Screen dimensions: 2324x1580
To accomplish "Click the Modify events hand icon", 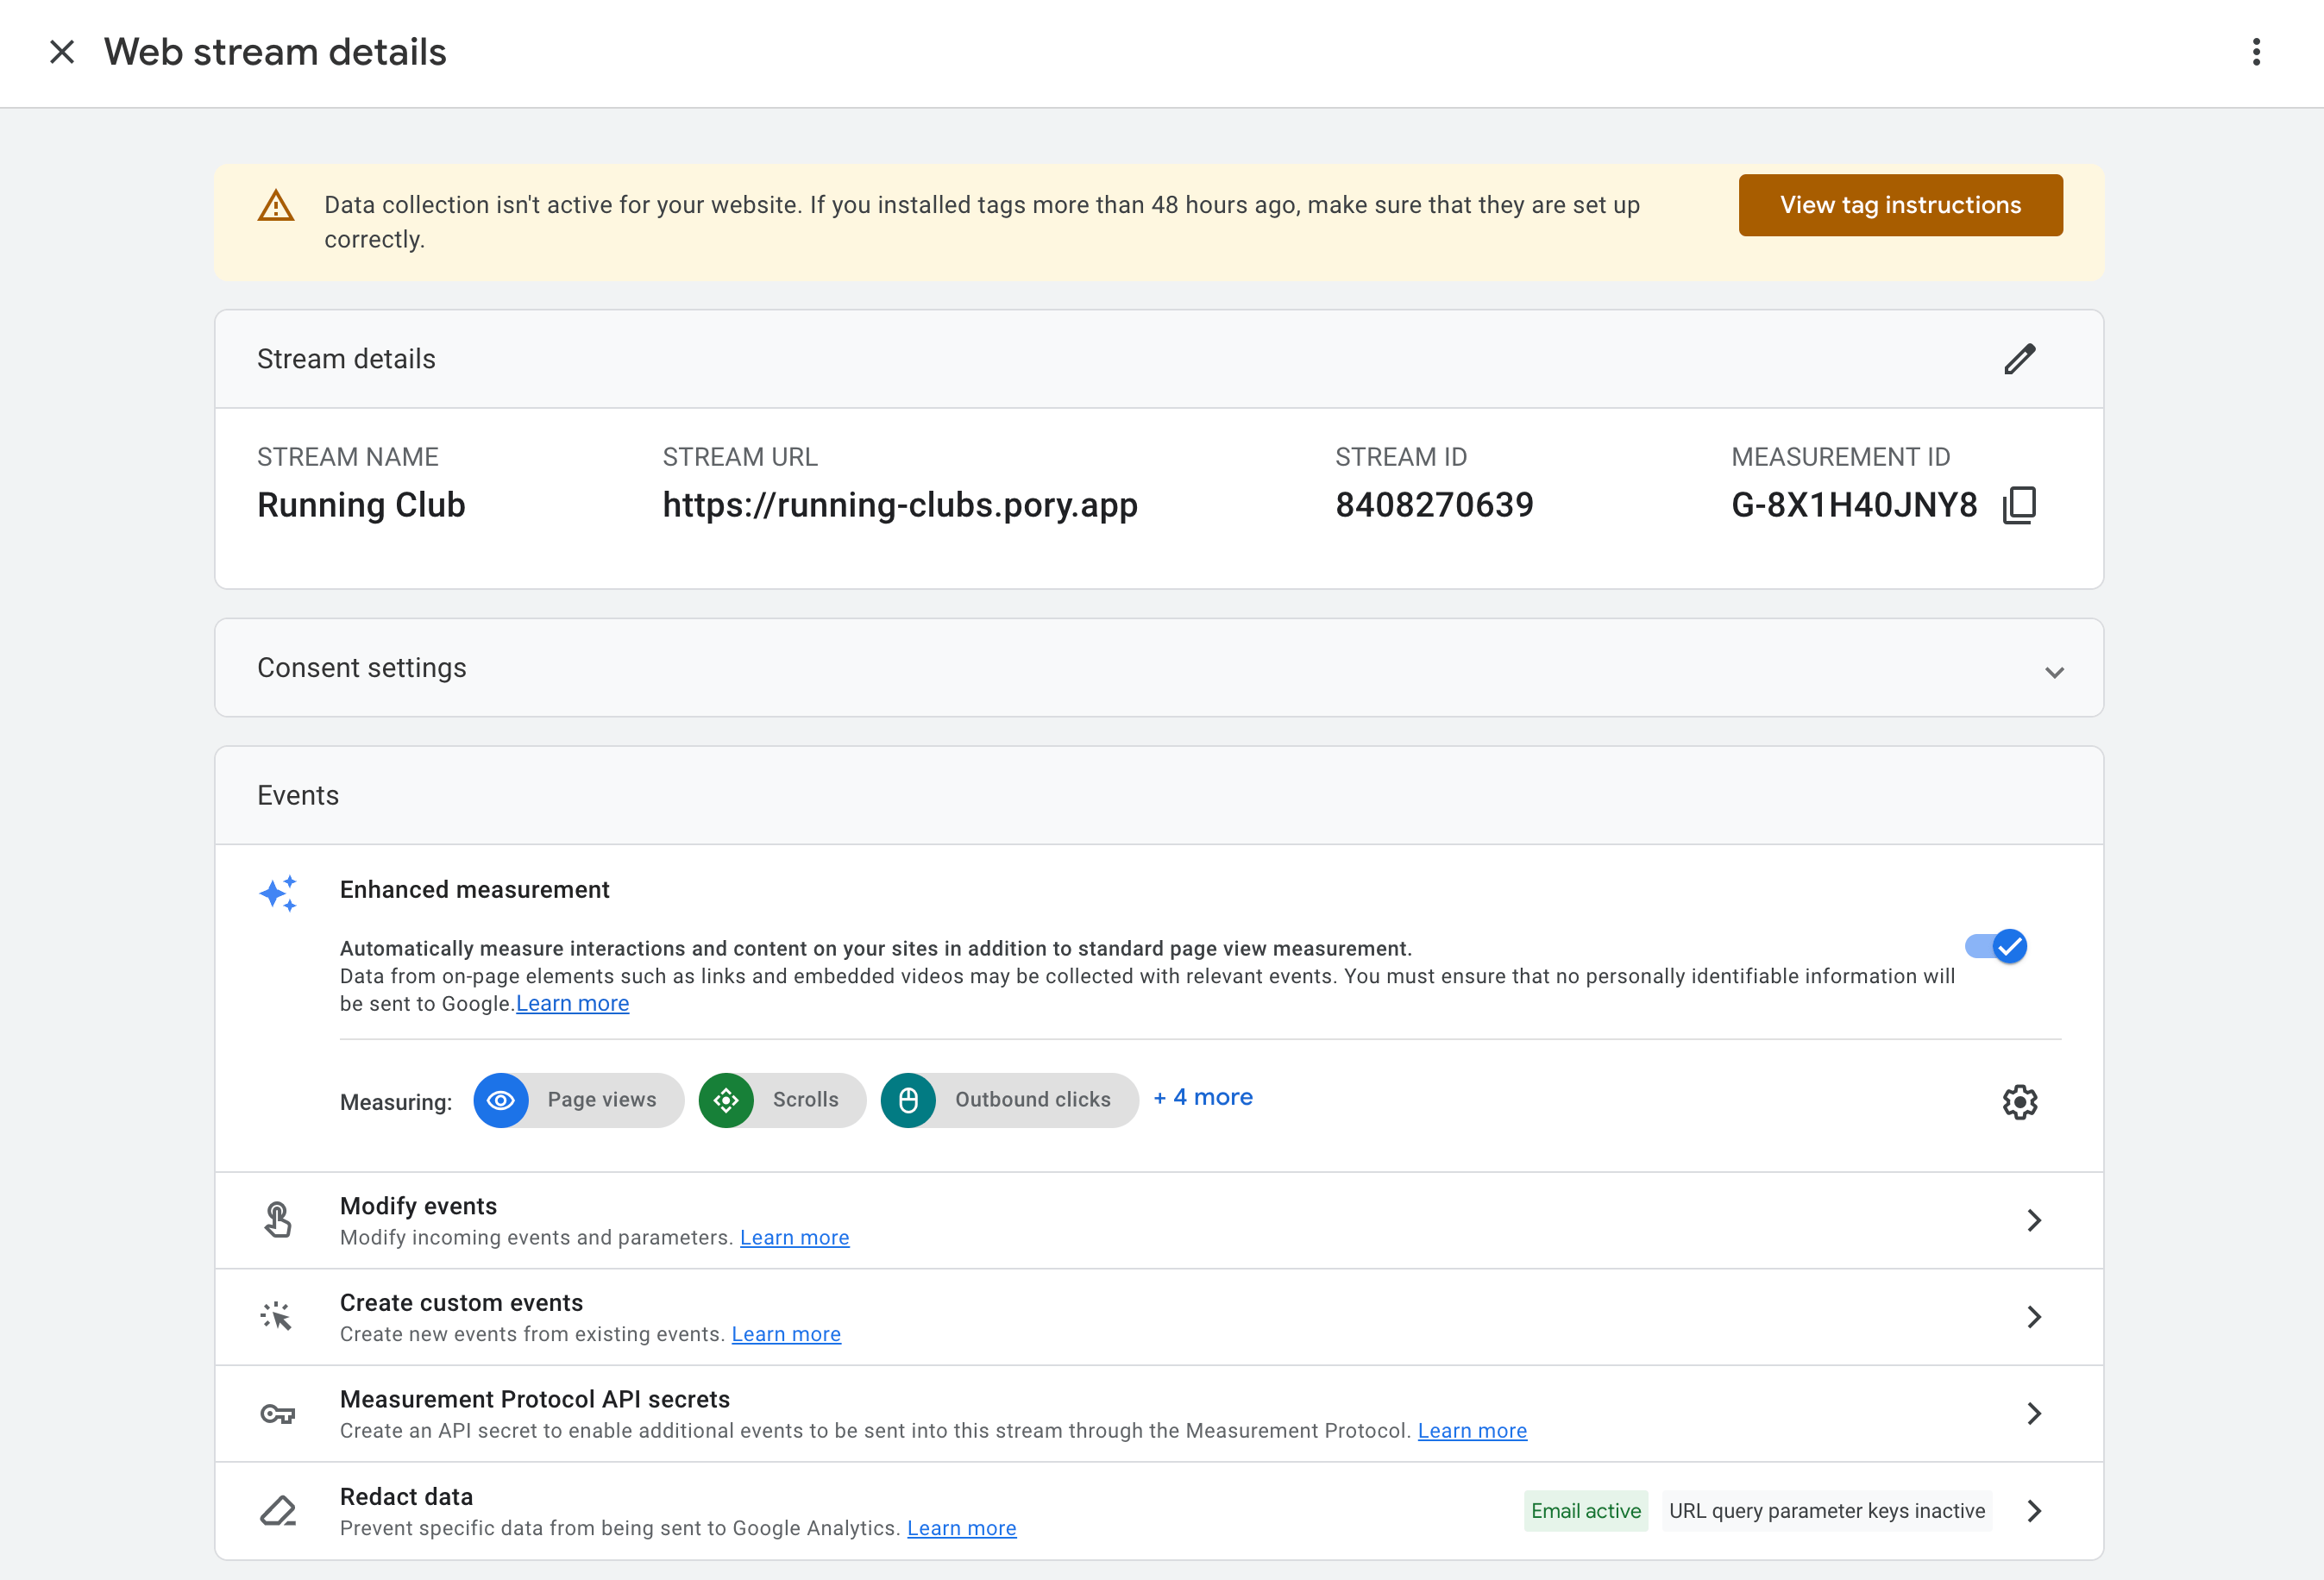I will (278, 1220).
